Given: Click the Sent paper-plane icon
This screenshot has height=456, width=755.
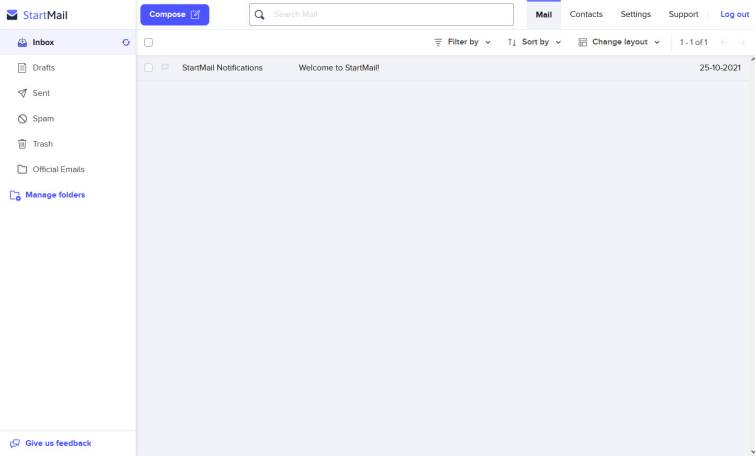Looking at the screenshot, I should [x=22, y=93].
